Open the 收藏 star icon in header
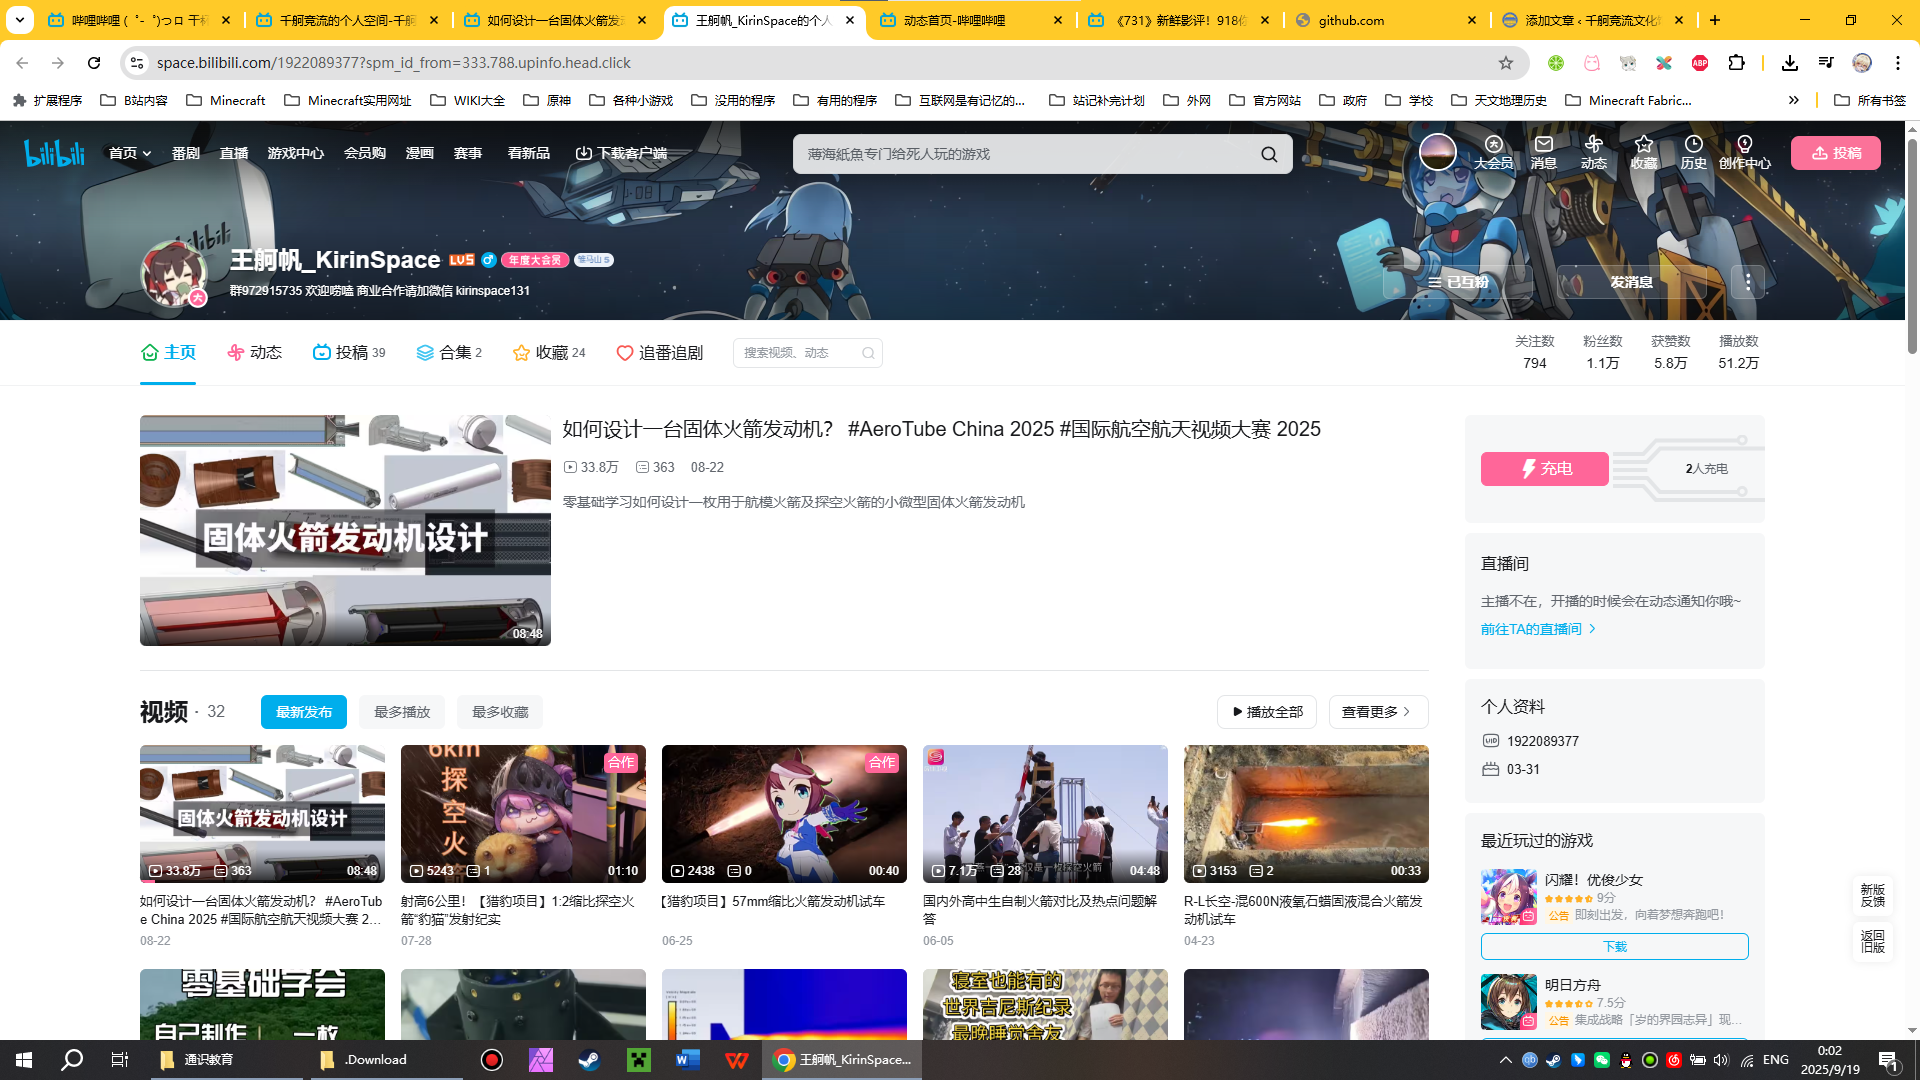 1643,152
